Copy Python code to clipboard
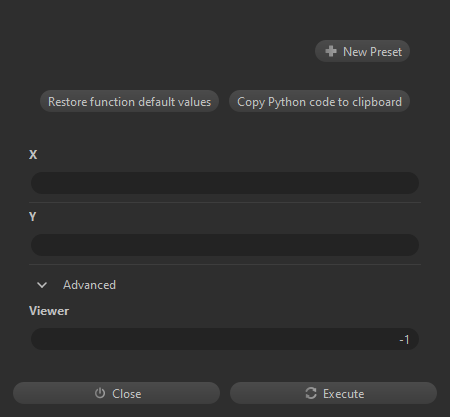The image size is (450, 417). pos(319,101)
